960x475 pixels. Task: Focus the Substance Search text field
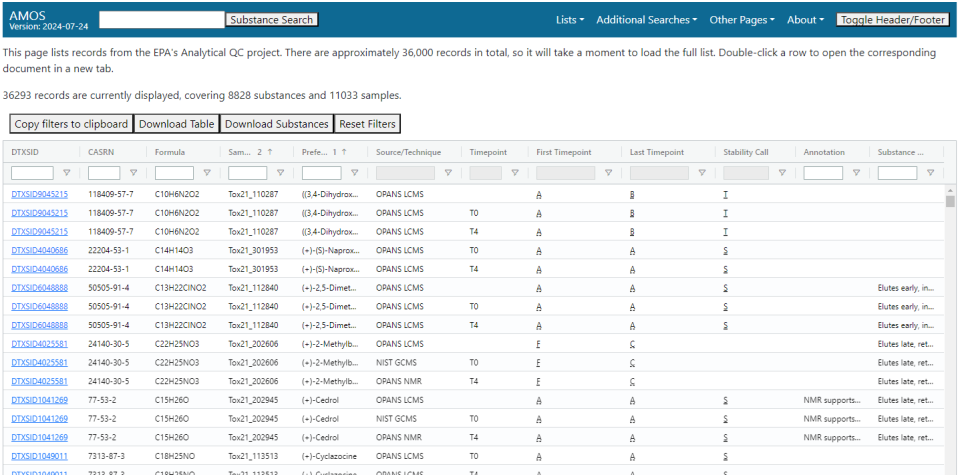coord(162,20)
